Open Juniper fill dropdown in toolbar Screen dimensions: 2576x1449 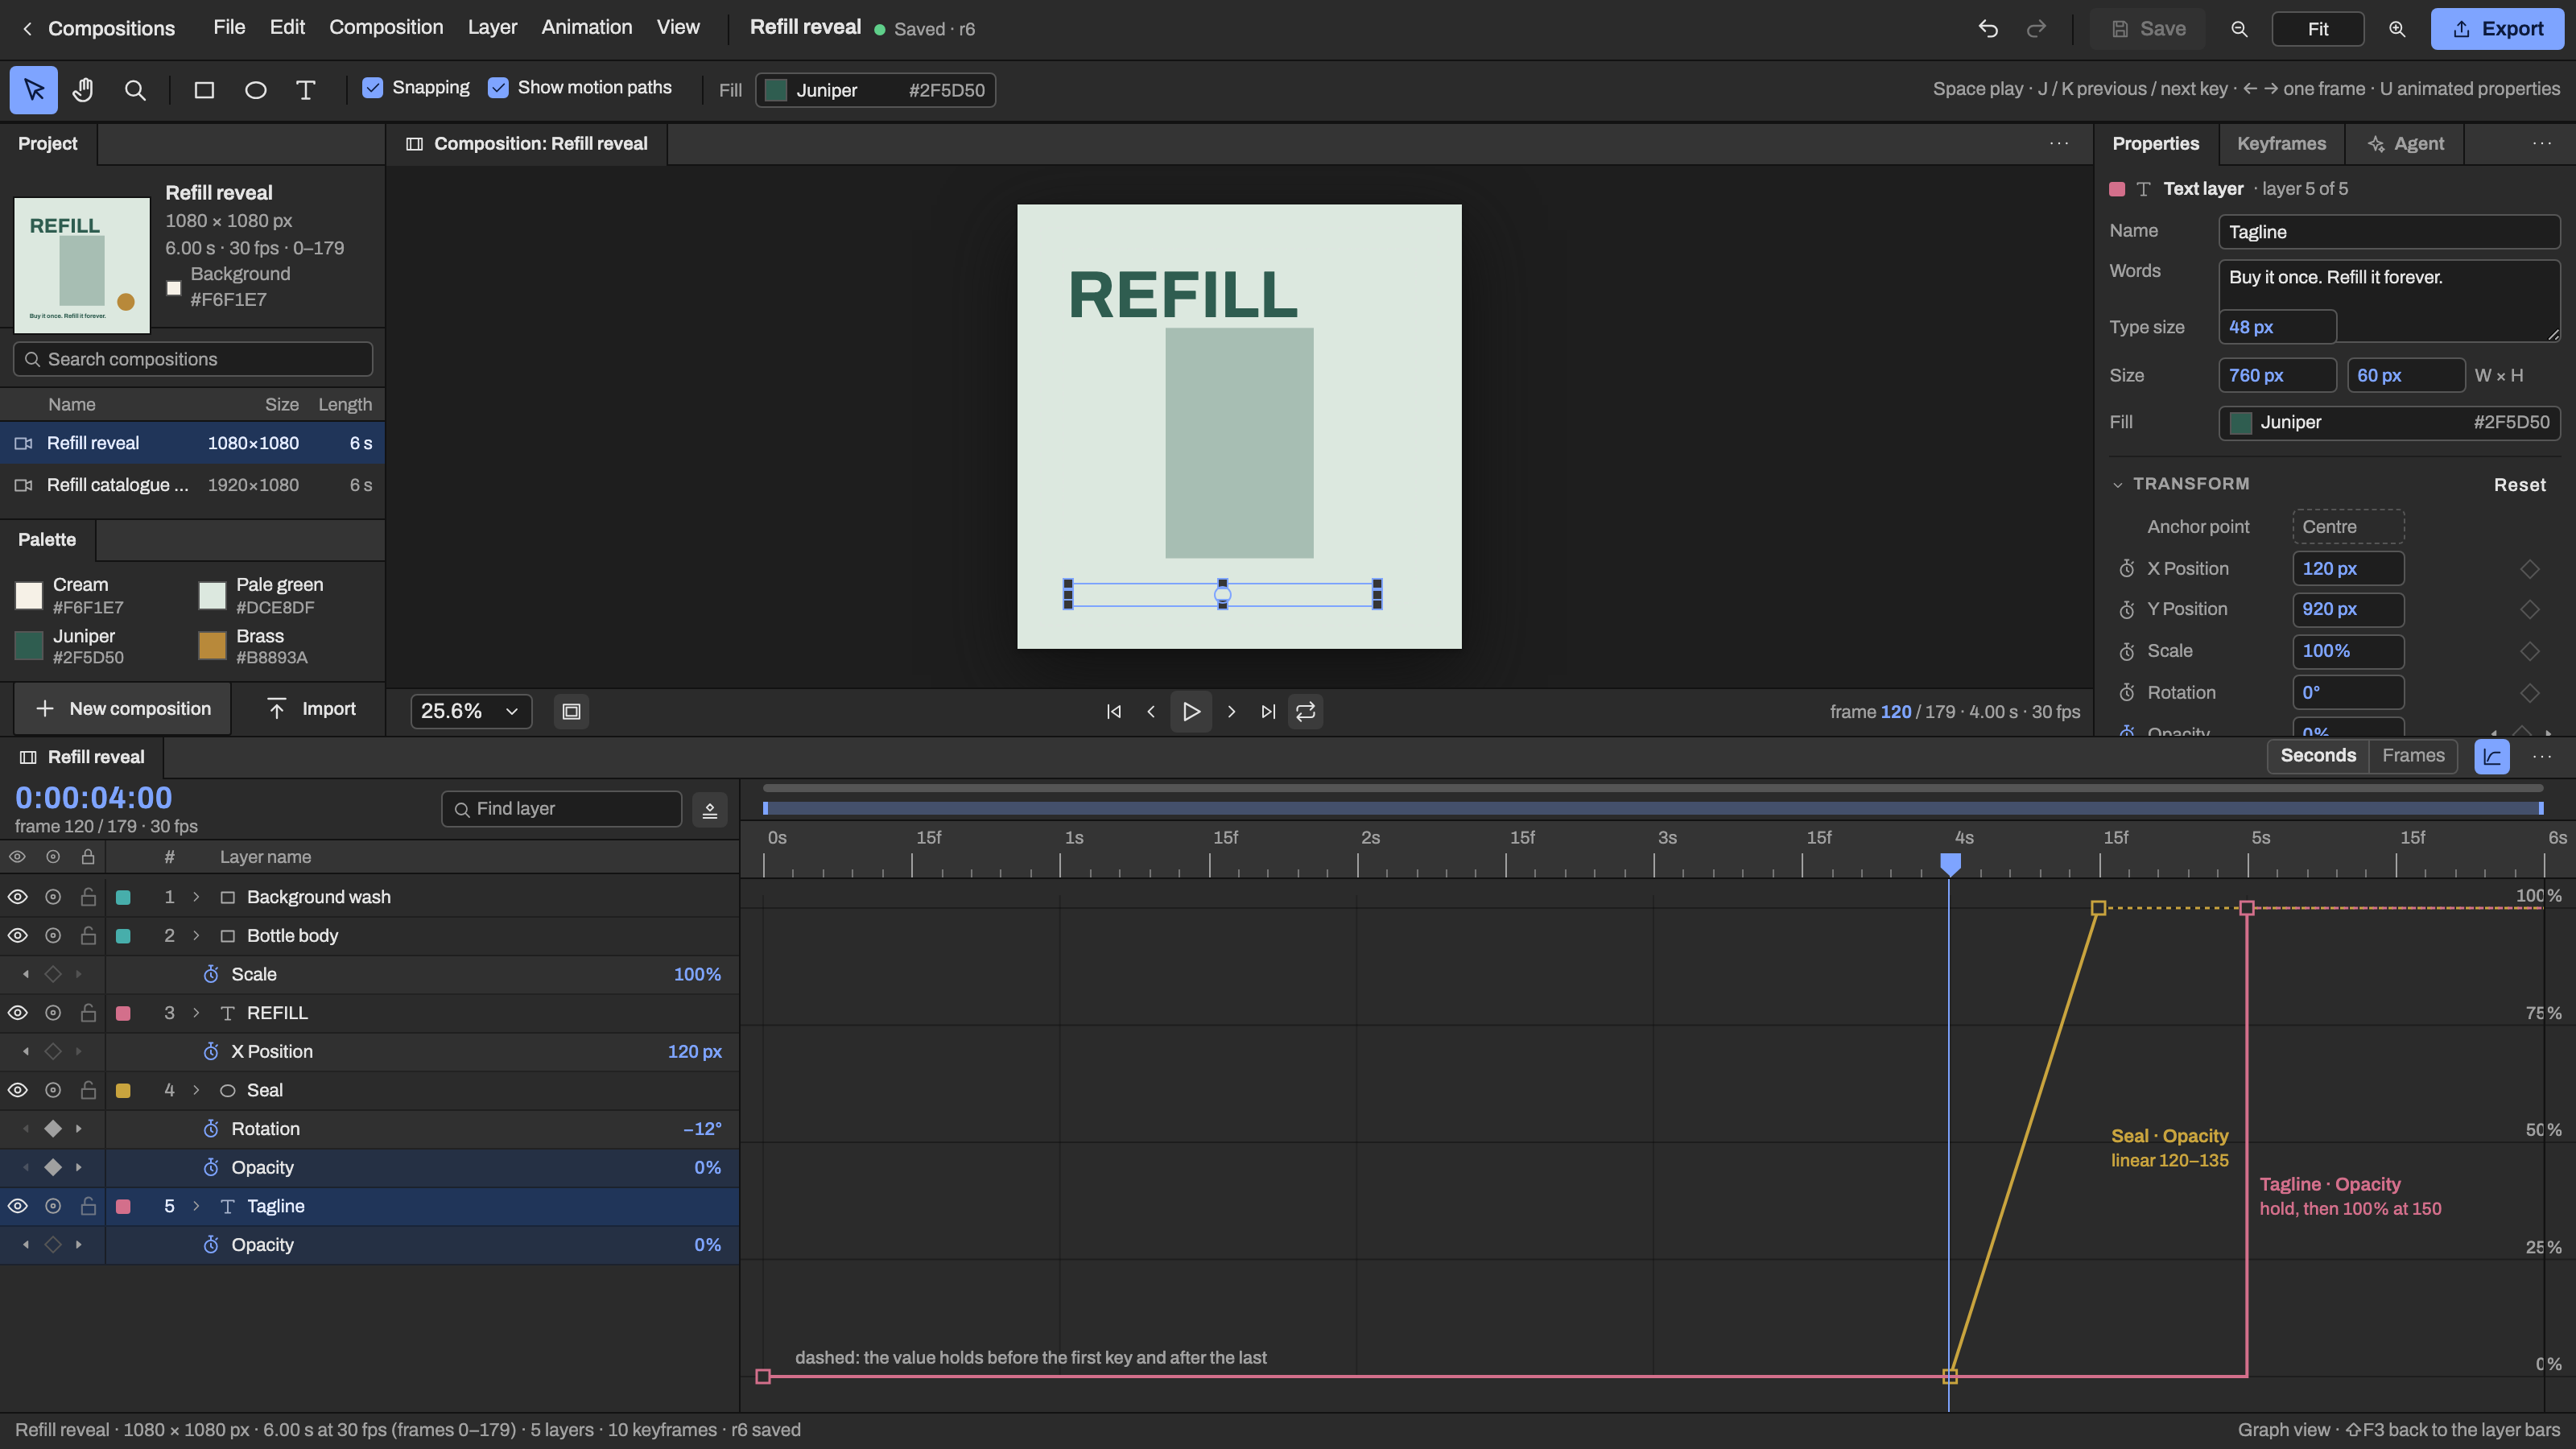pyautogui.click(x=875, y=90)
